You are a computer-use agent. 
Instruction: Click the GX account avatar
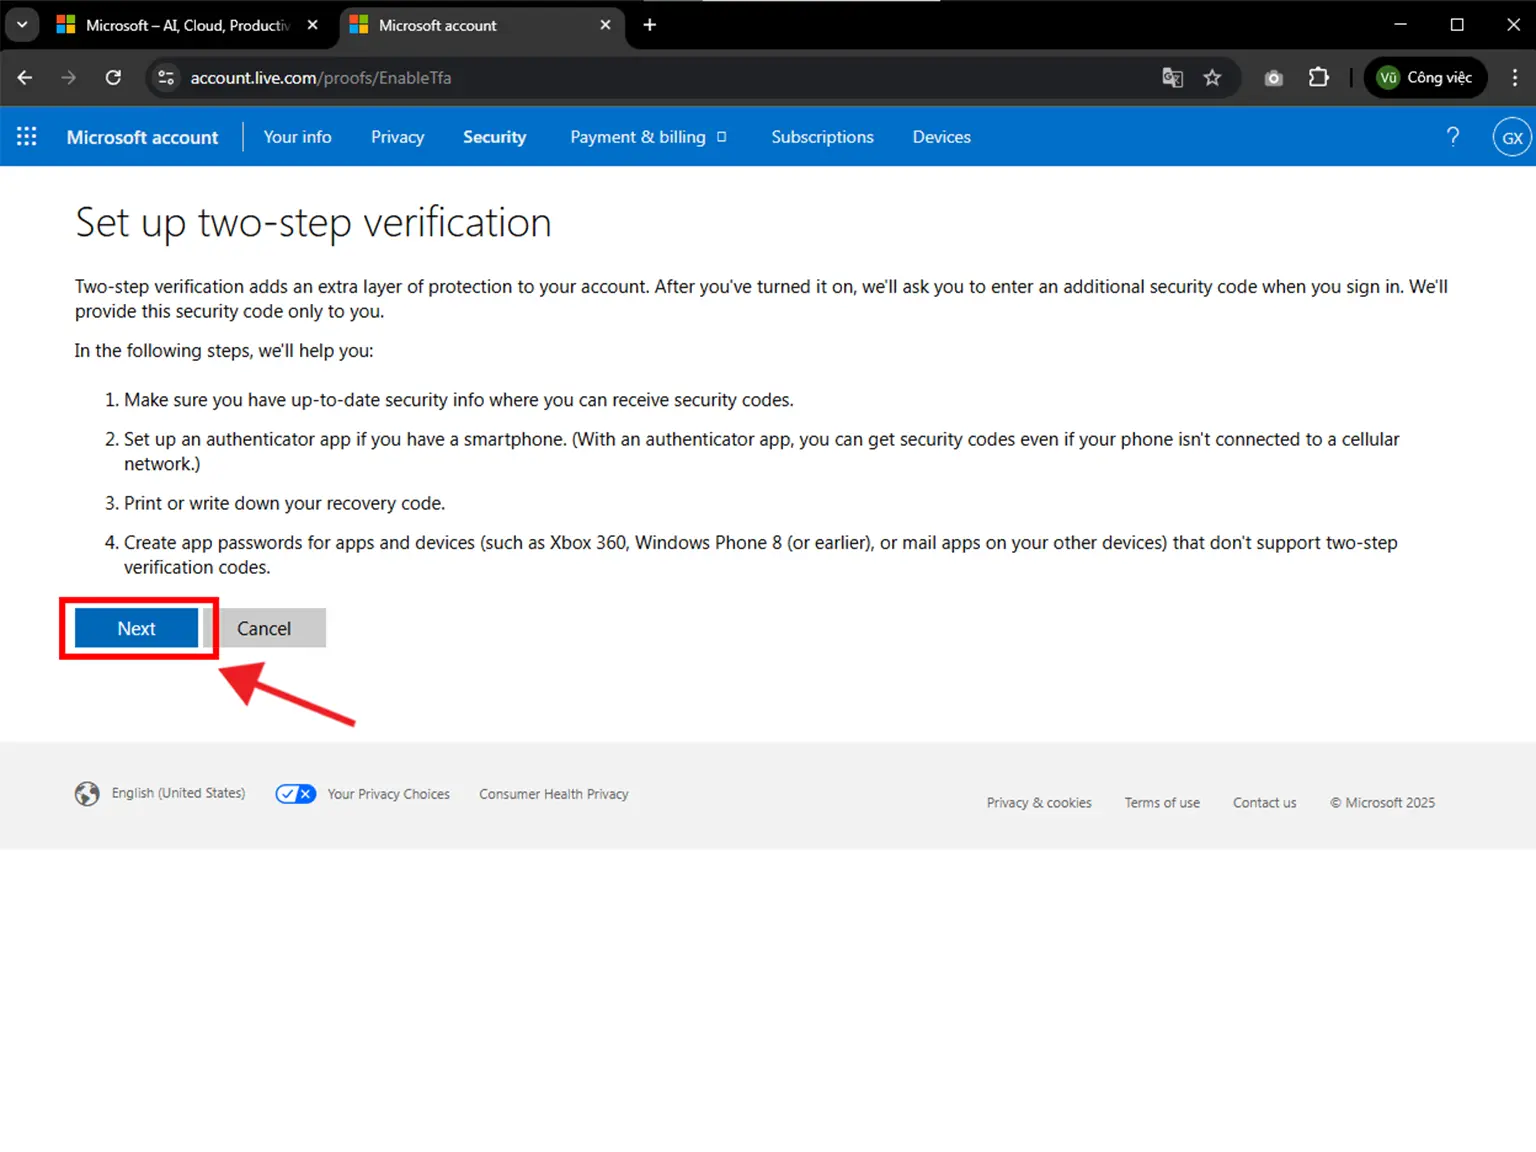pyautogui.click(x=1511, y=136)
